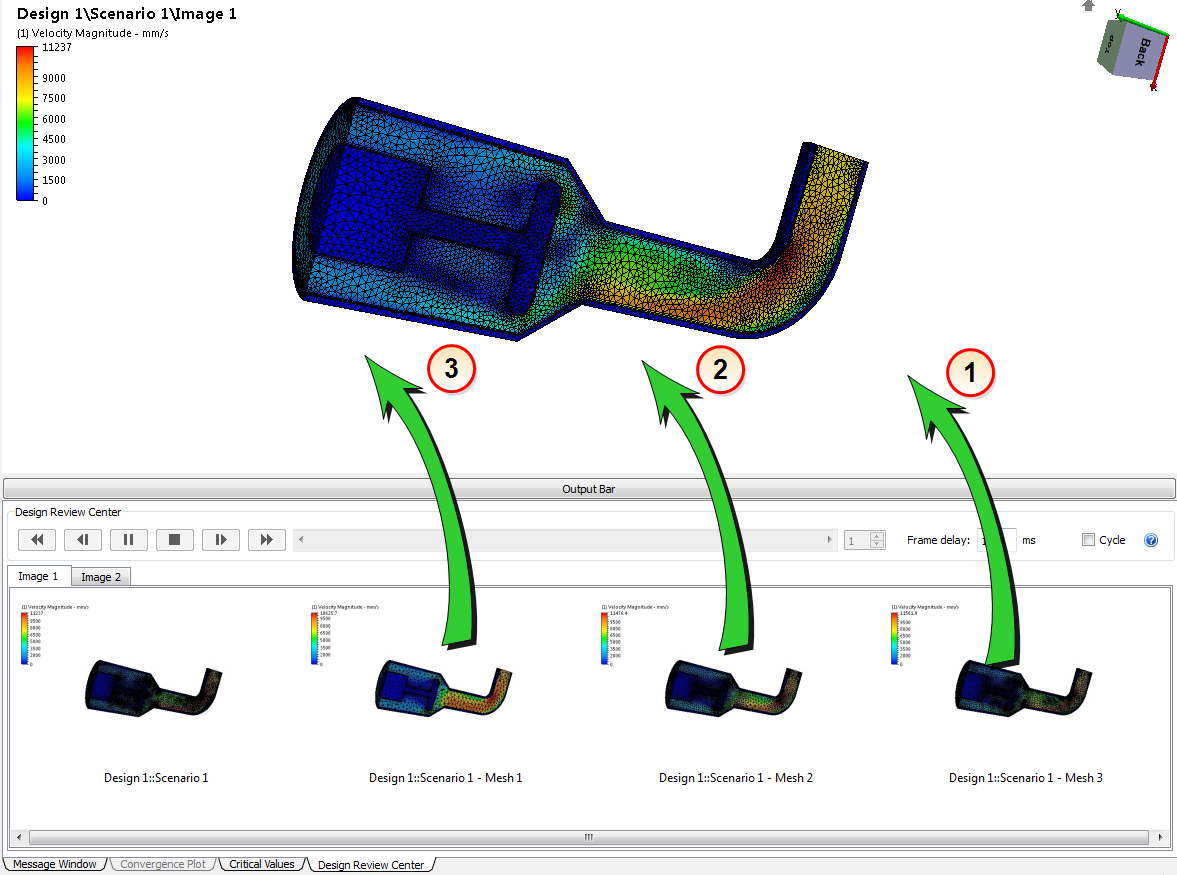
Task: Click the 'Design 1\Scenario 1\Image 1' title
Action: pos(126,14)
